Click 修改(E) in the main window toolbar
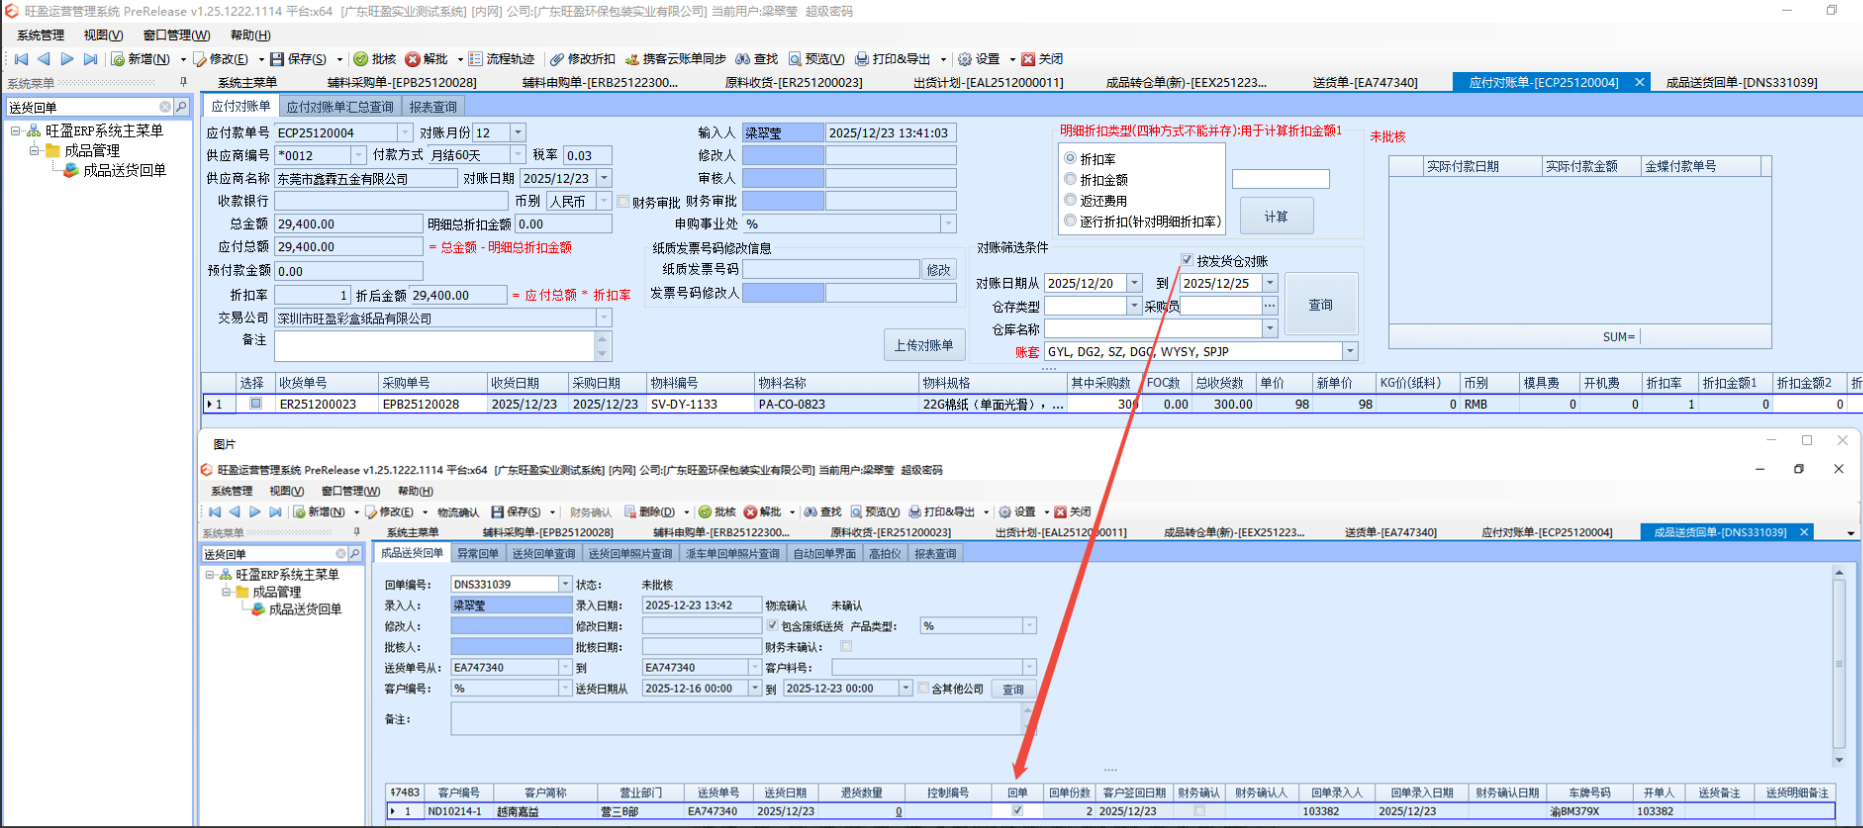The width and height of the screenshot is (1863, 828). pyautogui.click(x=222, y=59)
